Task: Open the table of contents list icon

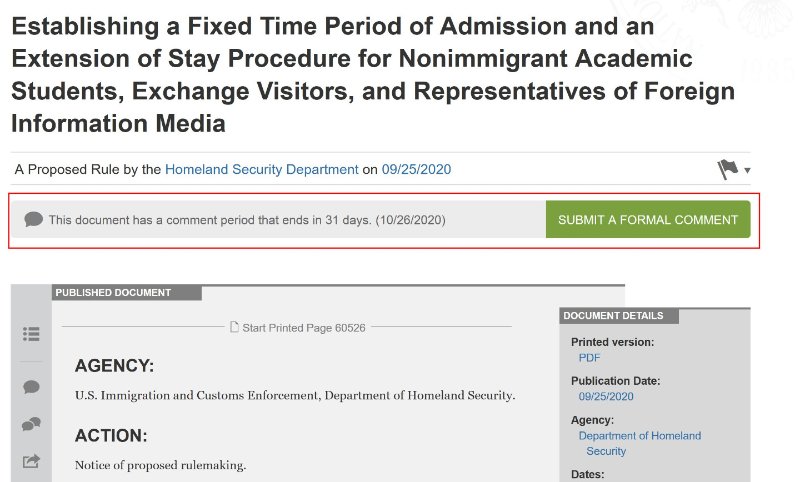Action: [31, 334]
